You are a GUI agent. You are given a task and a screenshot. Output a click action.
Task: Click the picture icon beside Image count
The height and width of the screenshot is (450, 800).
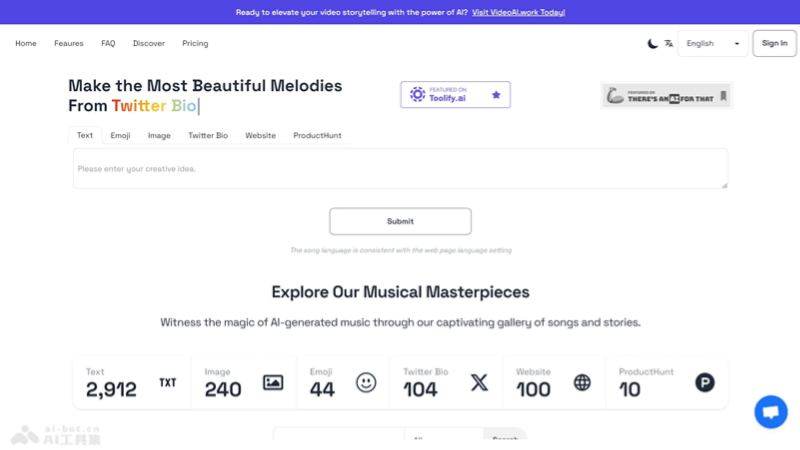[x=273, y=382]
